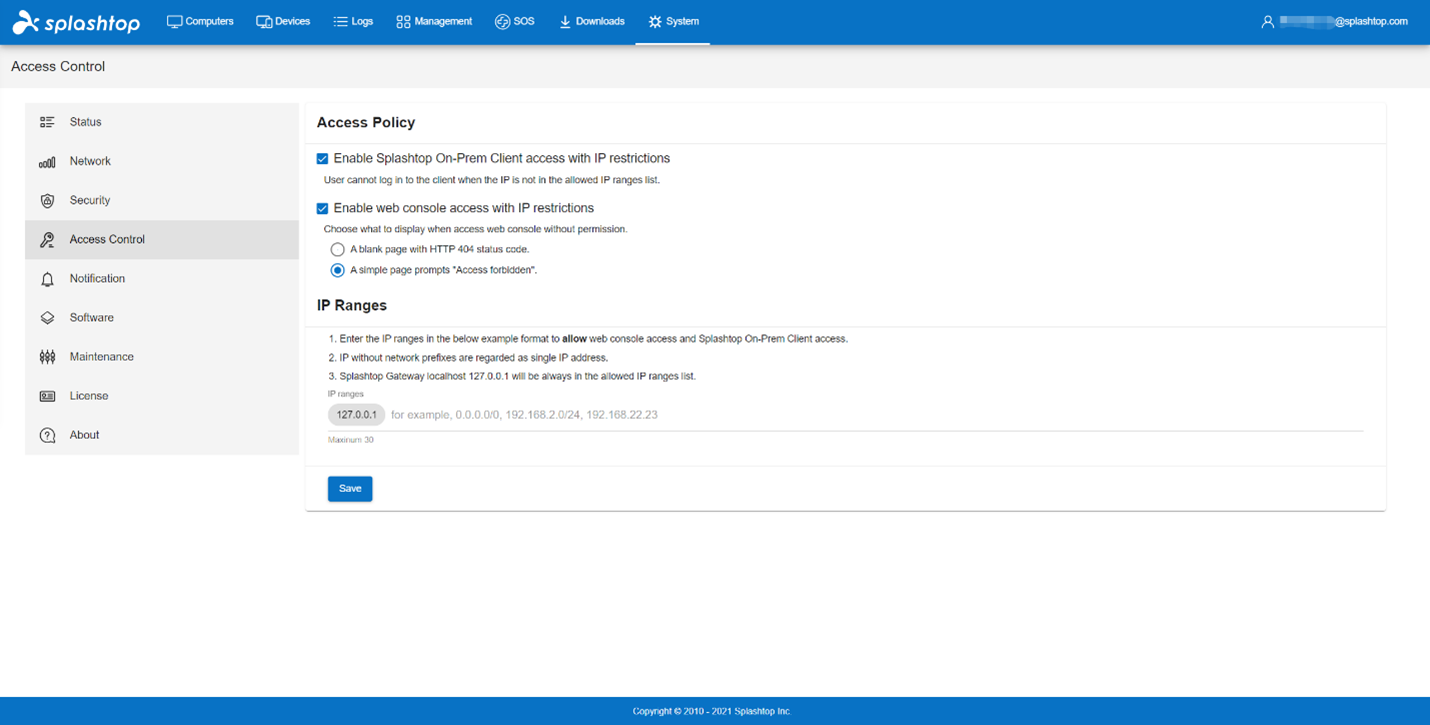Click the System gear icon

click(655, 21)
